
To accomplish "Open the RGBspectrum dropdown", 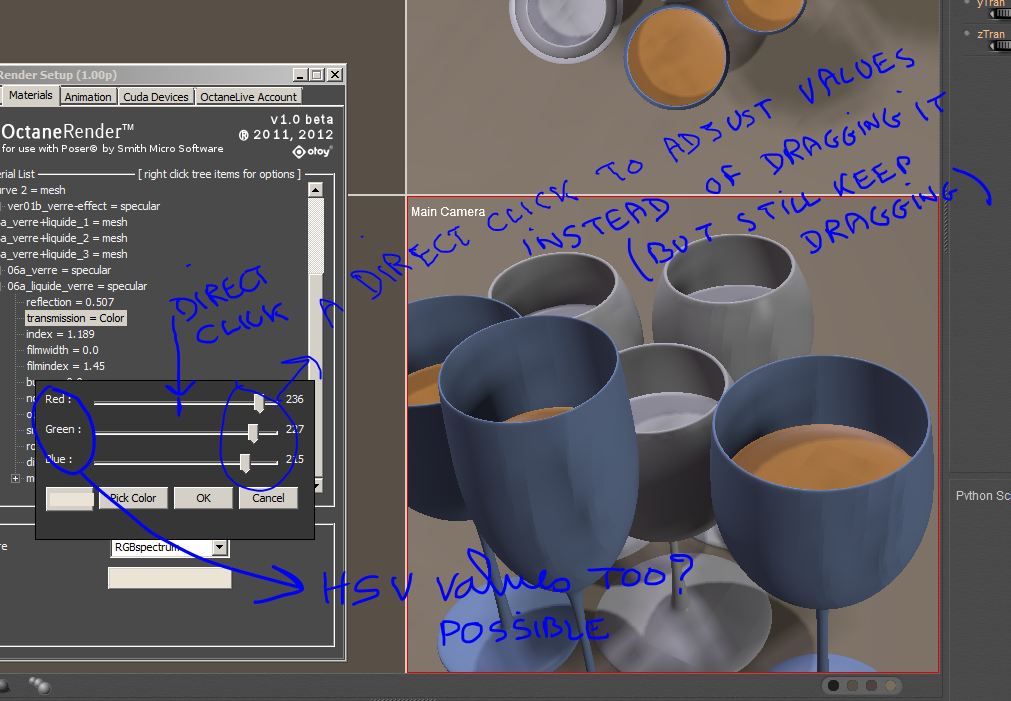I will coord(220,548).
